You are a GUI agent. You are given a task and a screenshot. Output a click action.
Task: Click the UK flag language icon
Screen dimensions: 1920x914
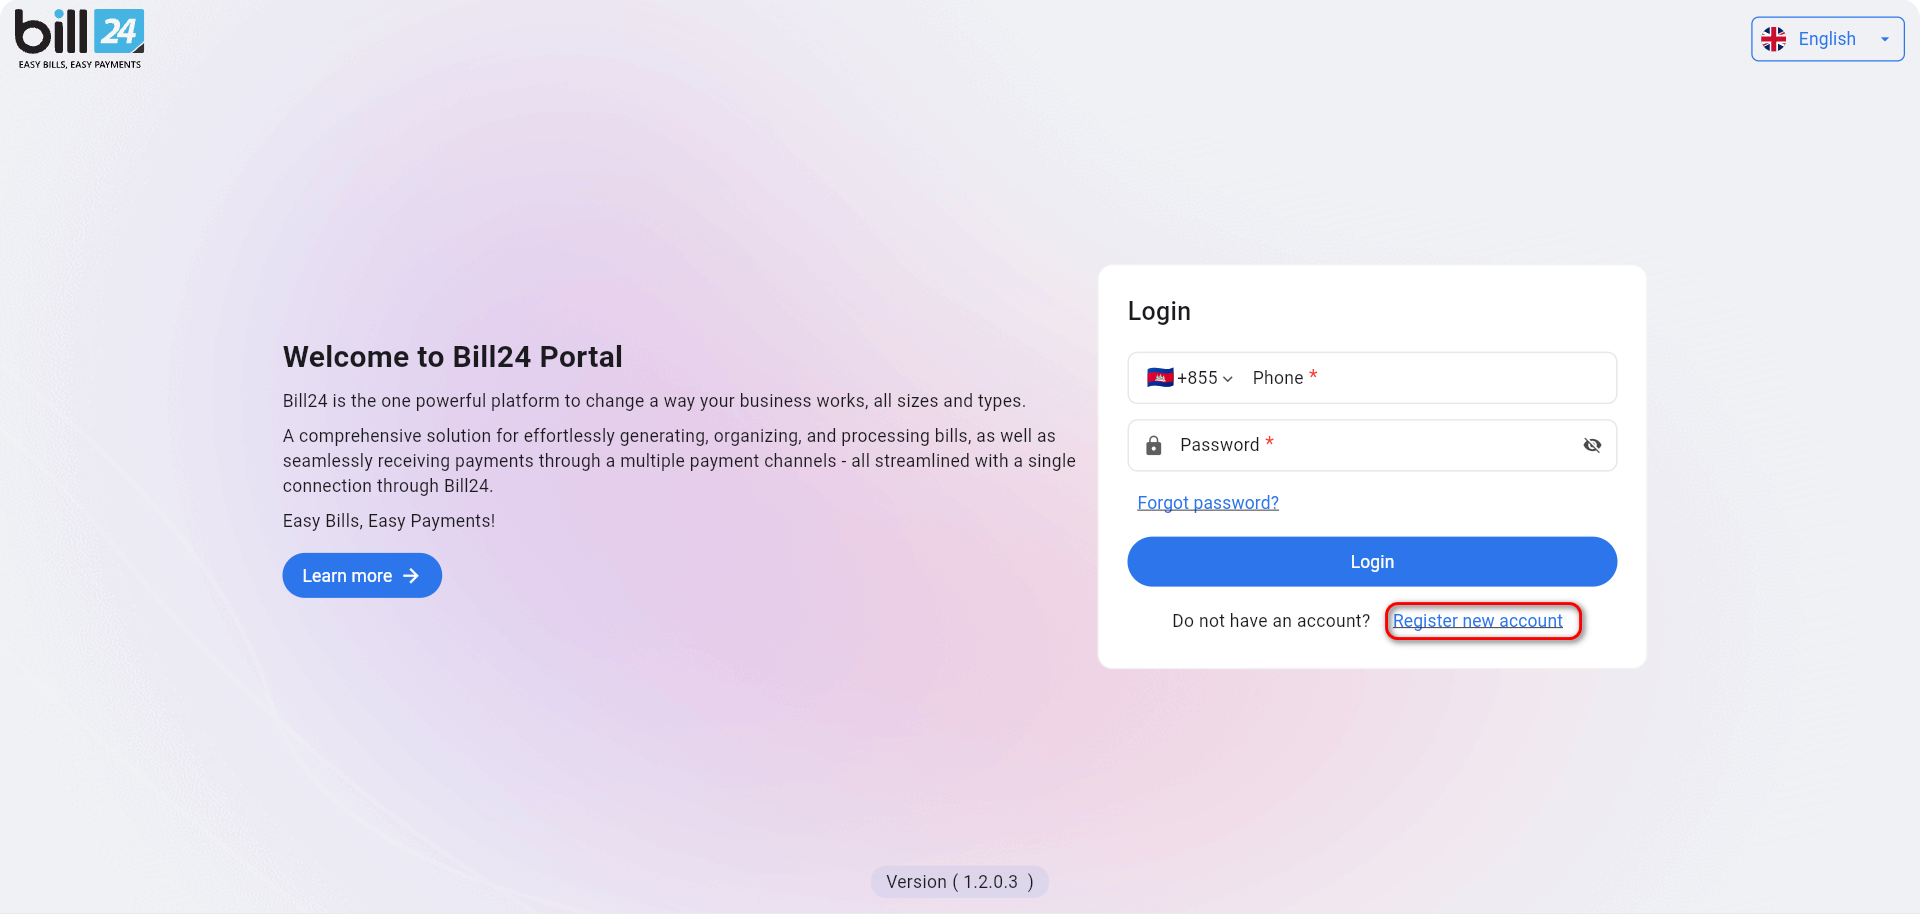(1774, 39)
